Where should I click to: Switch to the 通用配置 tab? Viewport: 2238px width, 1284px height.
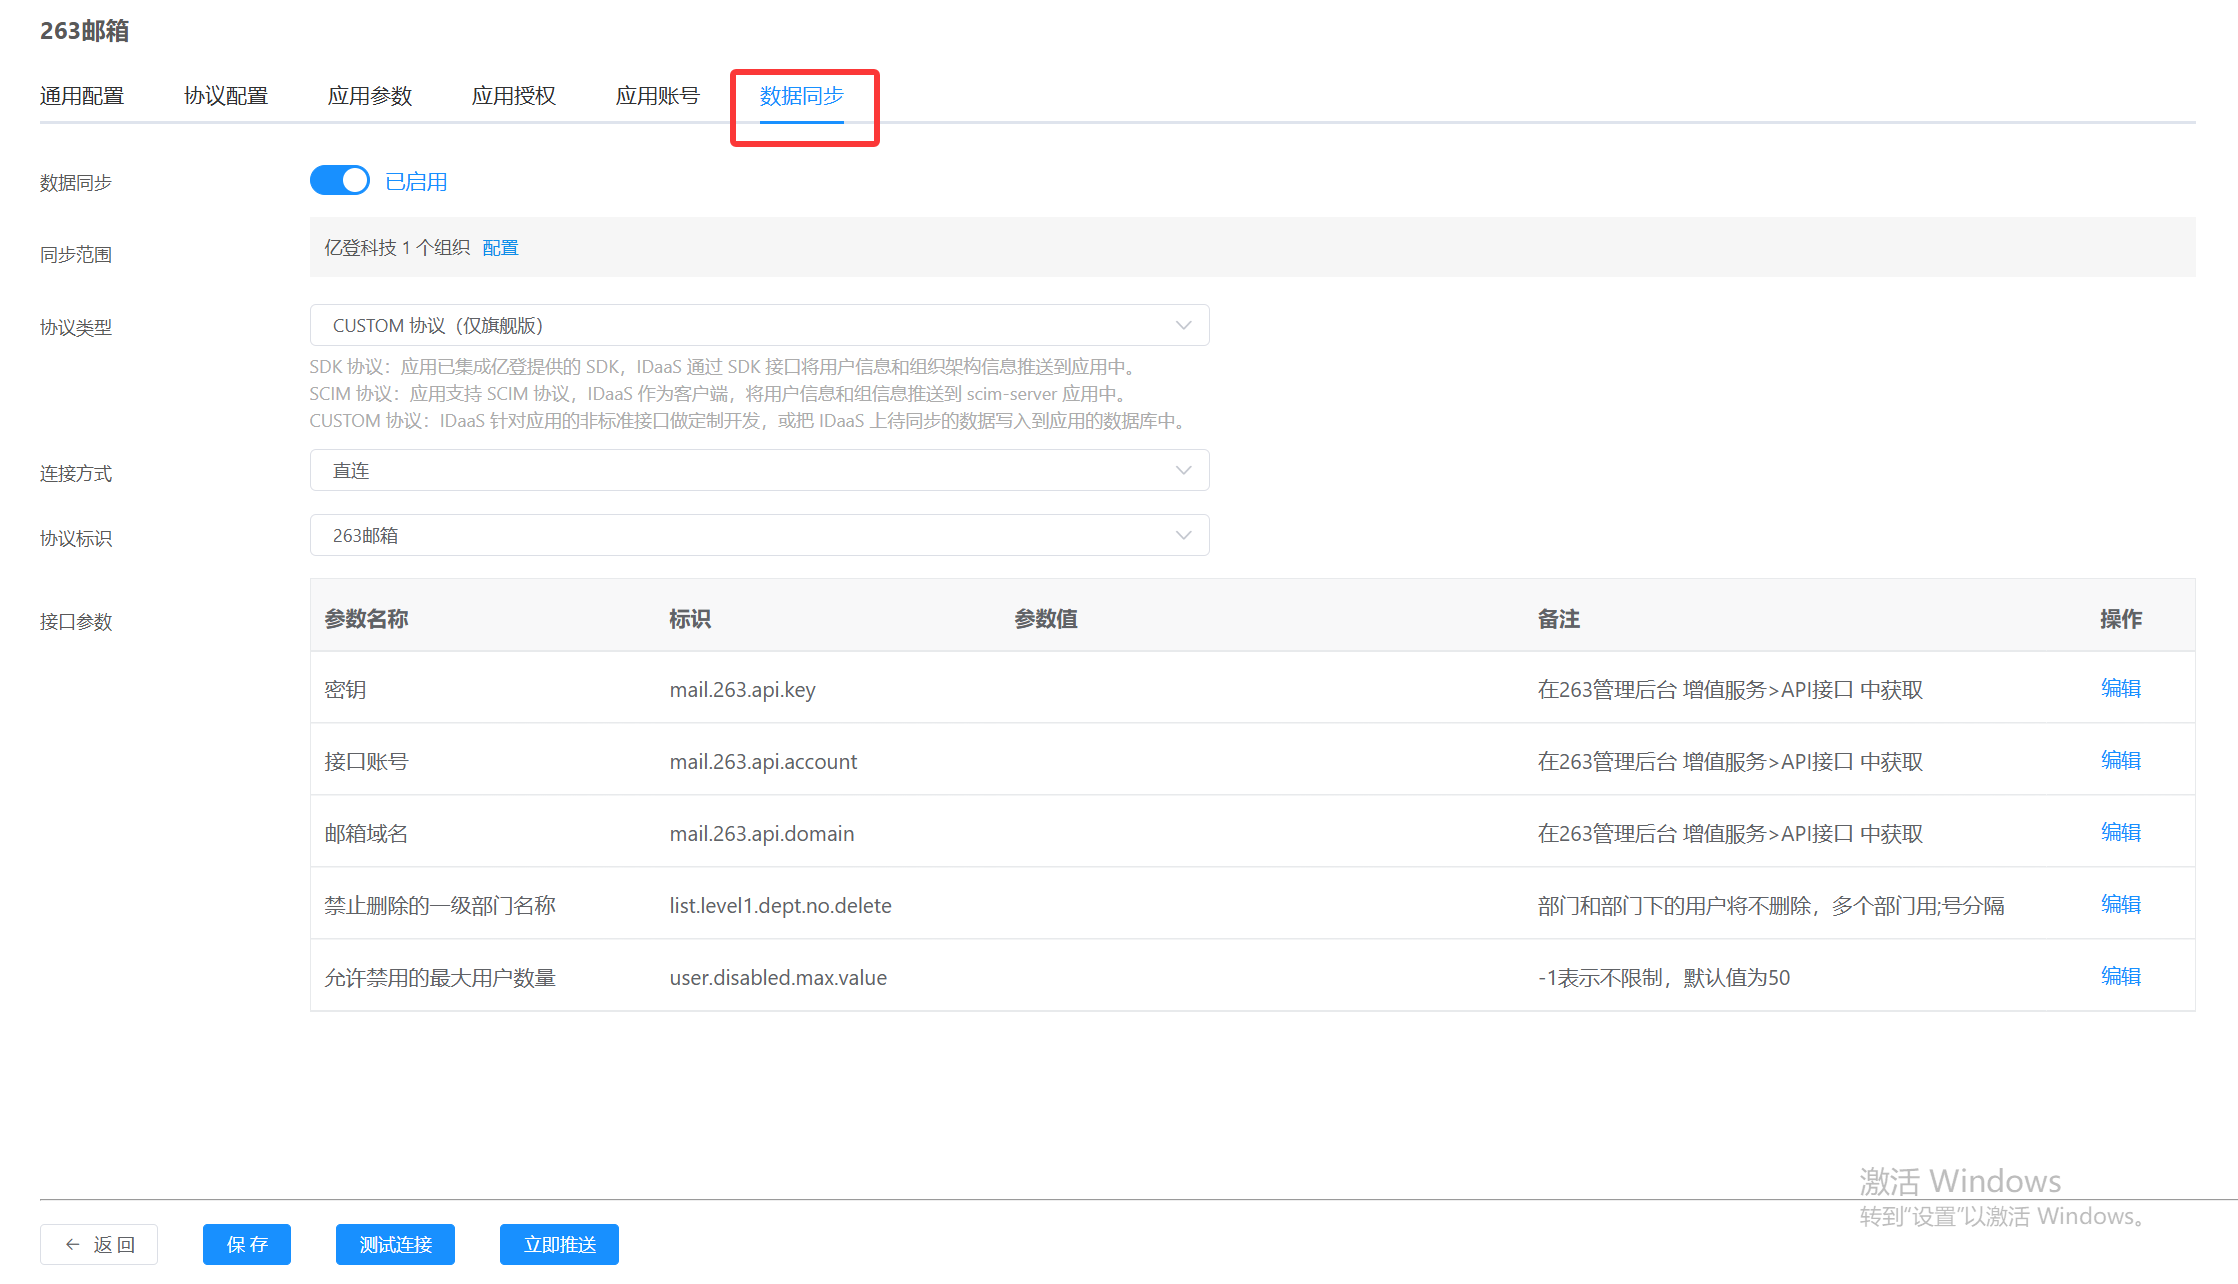click(x=82, y=96)
